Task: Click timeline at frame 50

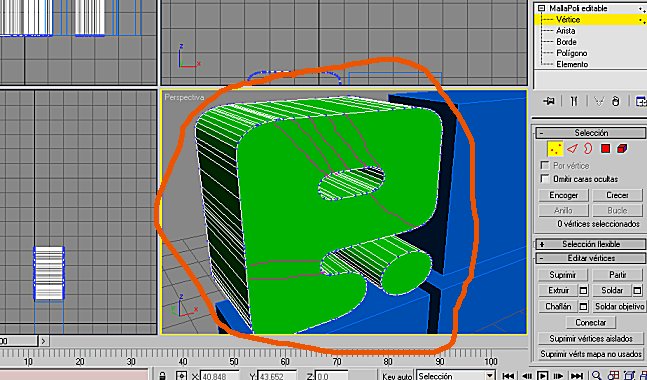Action: [x=234, y=362]
